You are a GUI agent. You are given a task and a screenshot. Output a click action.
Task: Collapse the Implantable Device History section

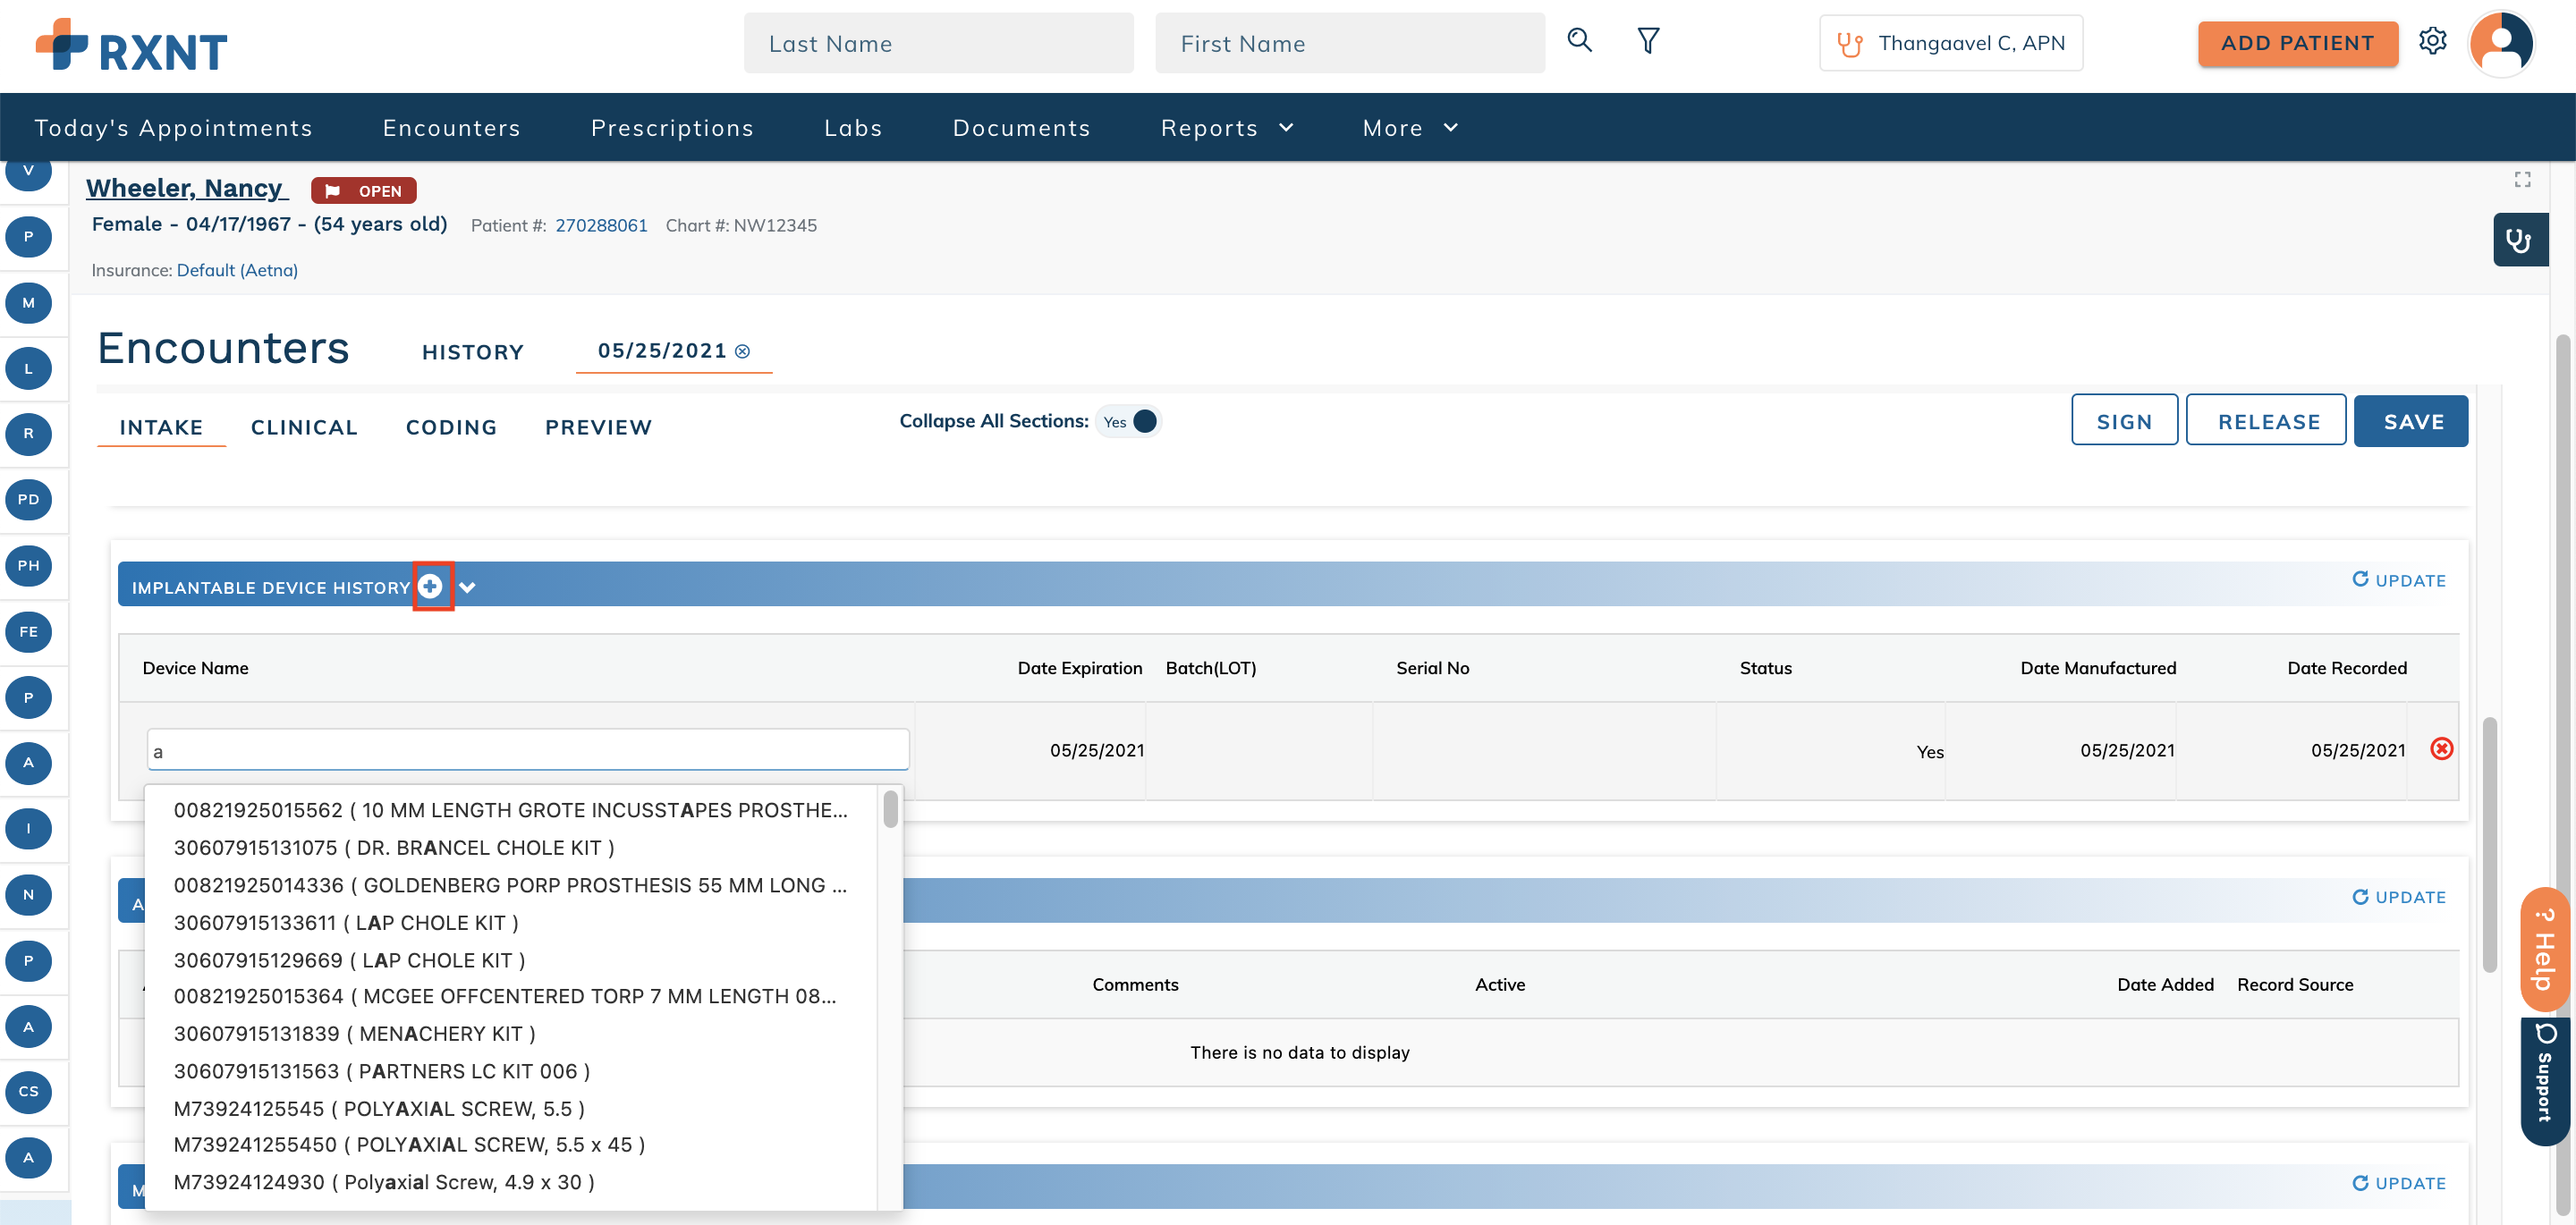467,587
